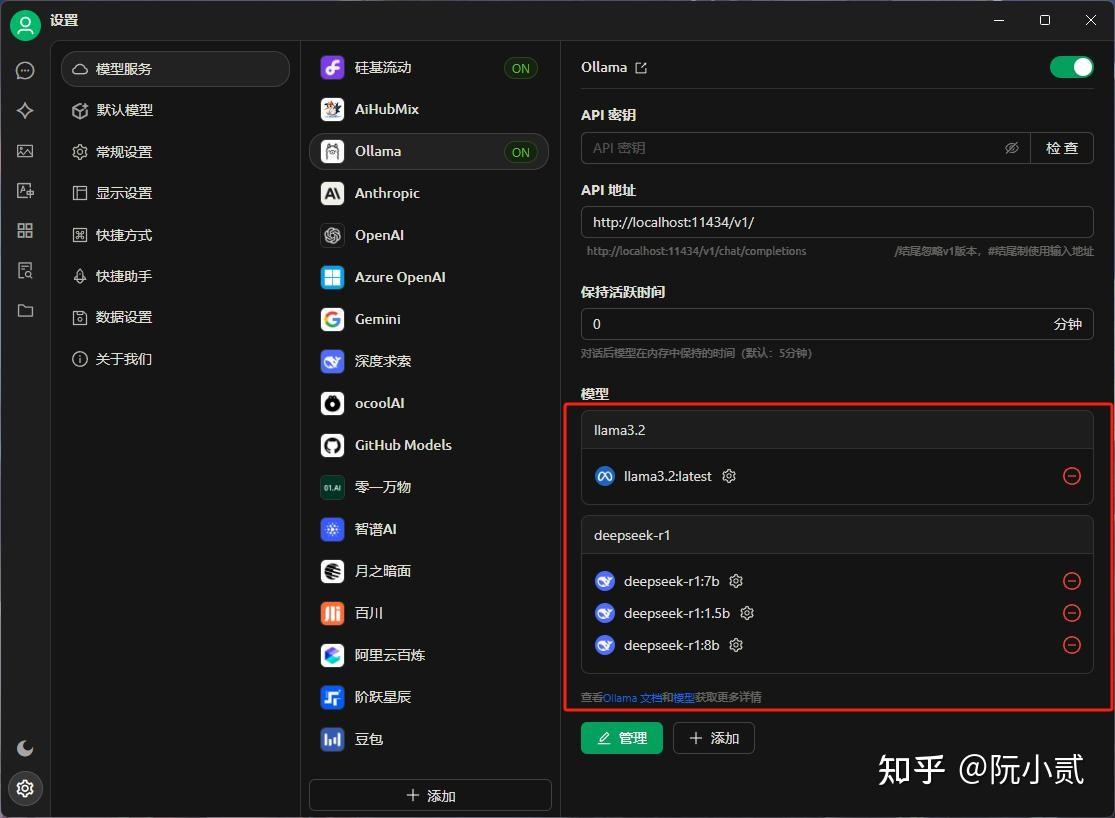Viewport: 1115px width, 818px height.
Task: Select the 关于我们 settings menu
Action: (x=176, y=358)
